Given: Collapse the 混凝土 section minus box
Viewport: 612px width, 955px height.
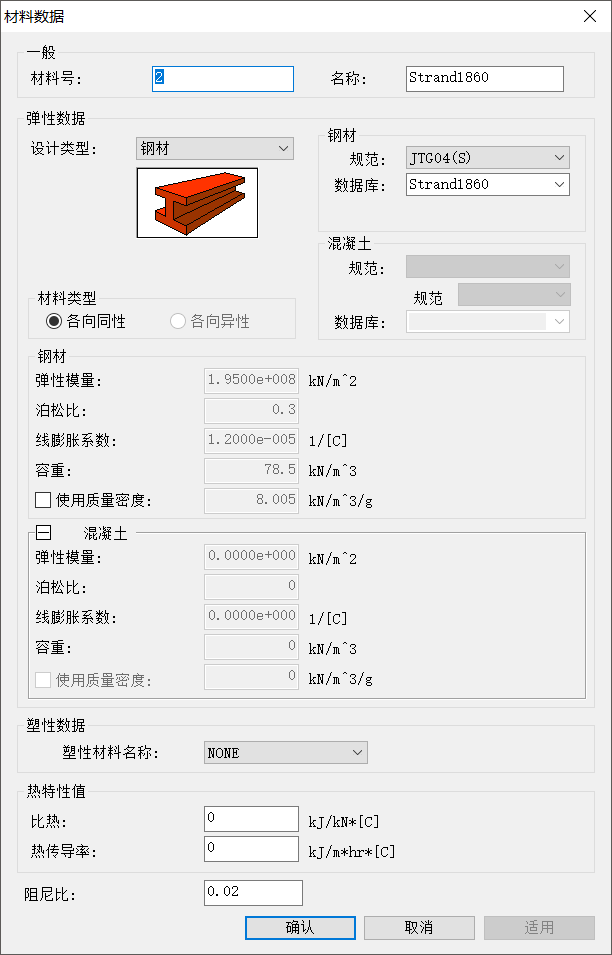Looking at the screenshot, I should point(44,533).
